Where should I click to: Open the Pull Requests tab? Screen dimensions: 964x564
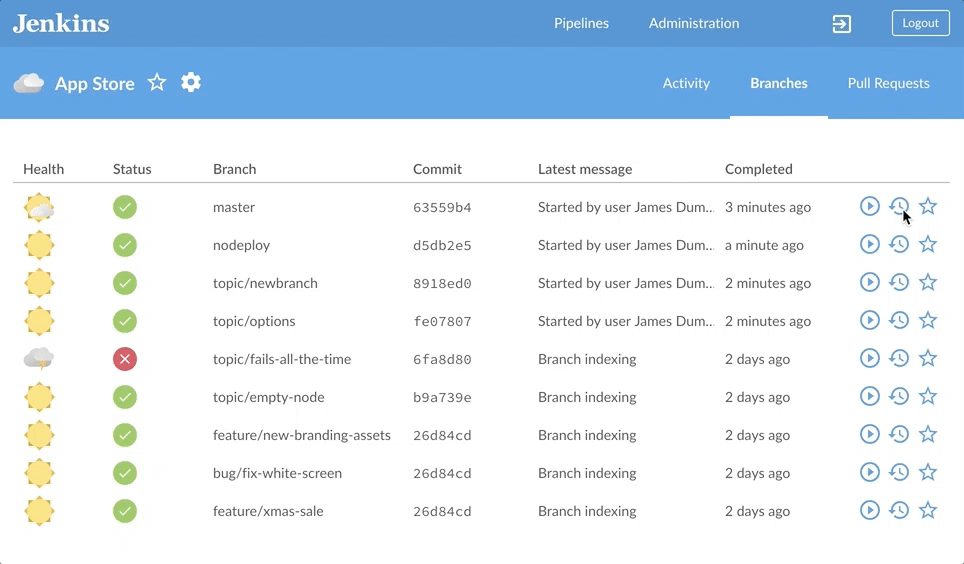coord(888,83)
